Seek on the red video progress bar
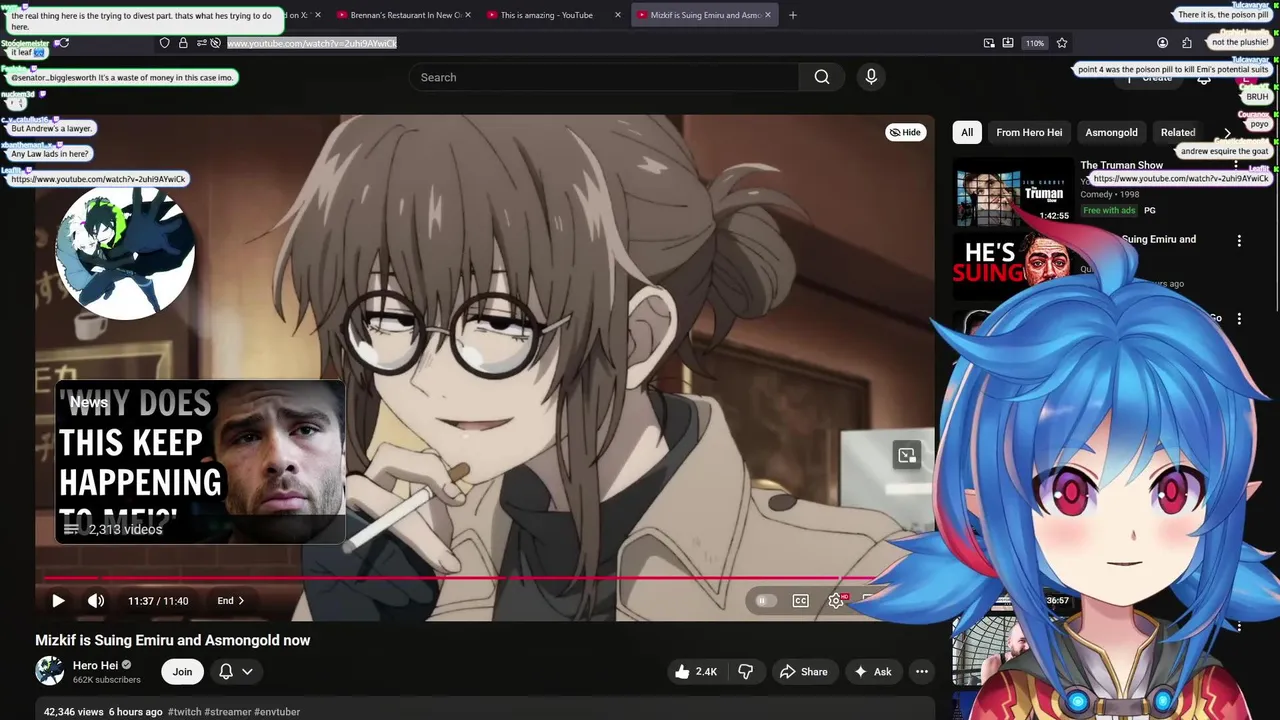1280x720 pixels. 460,578
